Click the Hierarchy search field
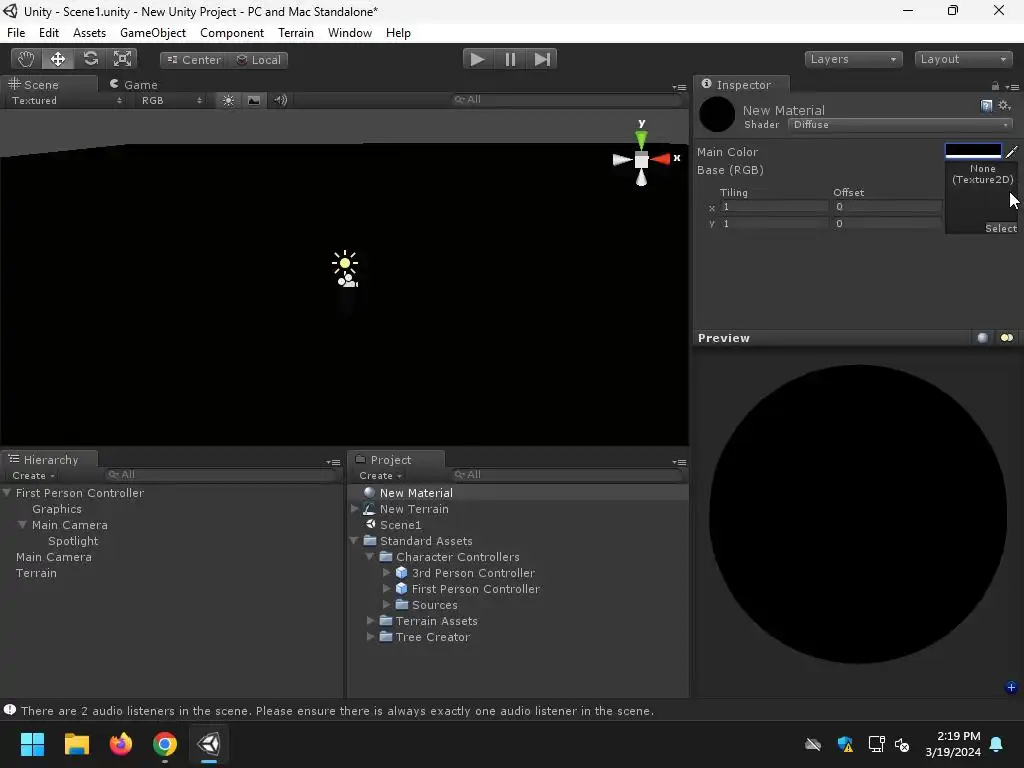The image size is (1024, 768). [222, 475]
